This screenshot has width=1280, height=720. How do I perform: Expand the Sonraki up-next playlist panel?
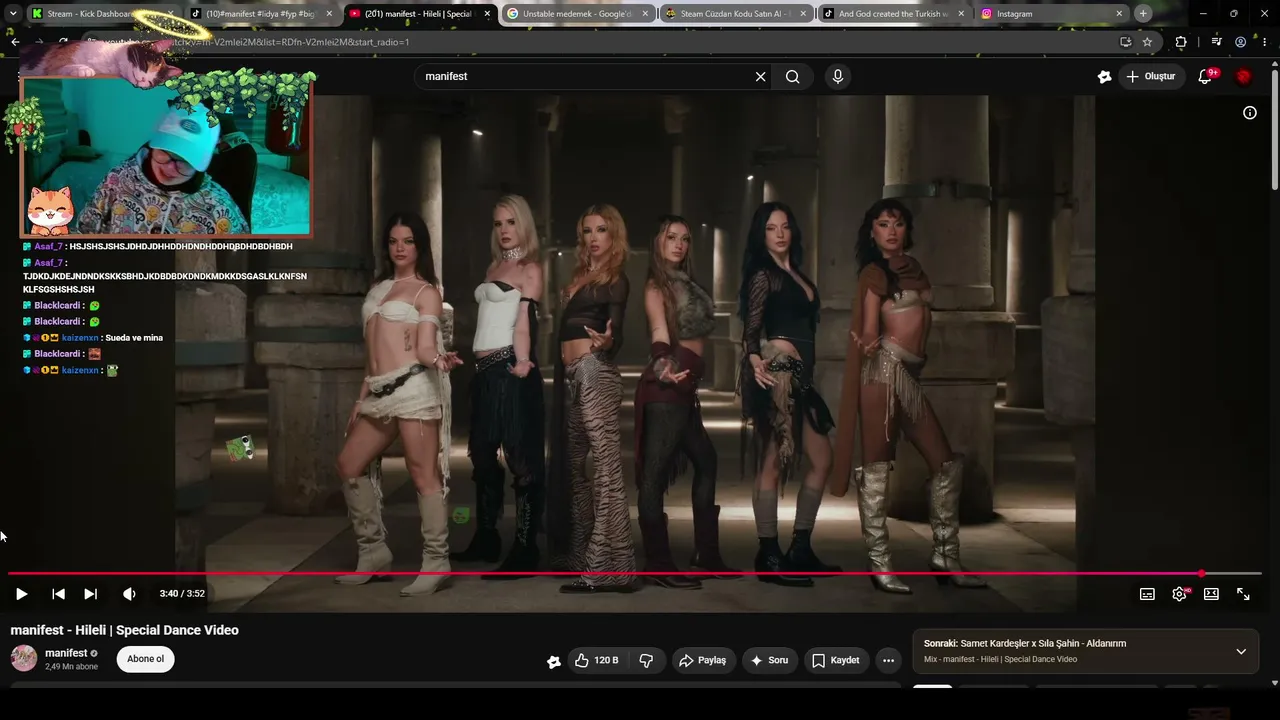tap(1241, 651)
